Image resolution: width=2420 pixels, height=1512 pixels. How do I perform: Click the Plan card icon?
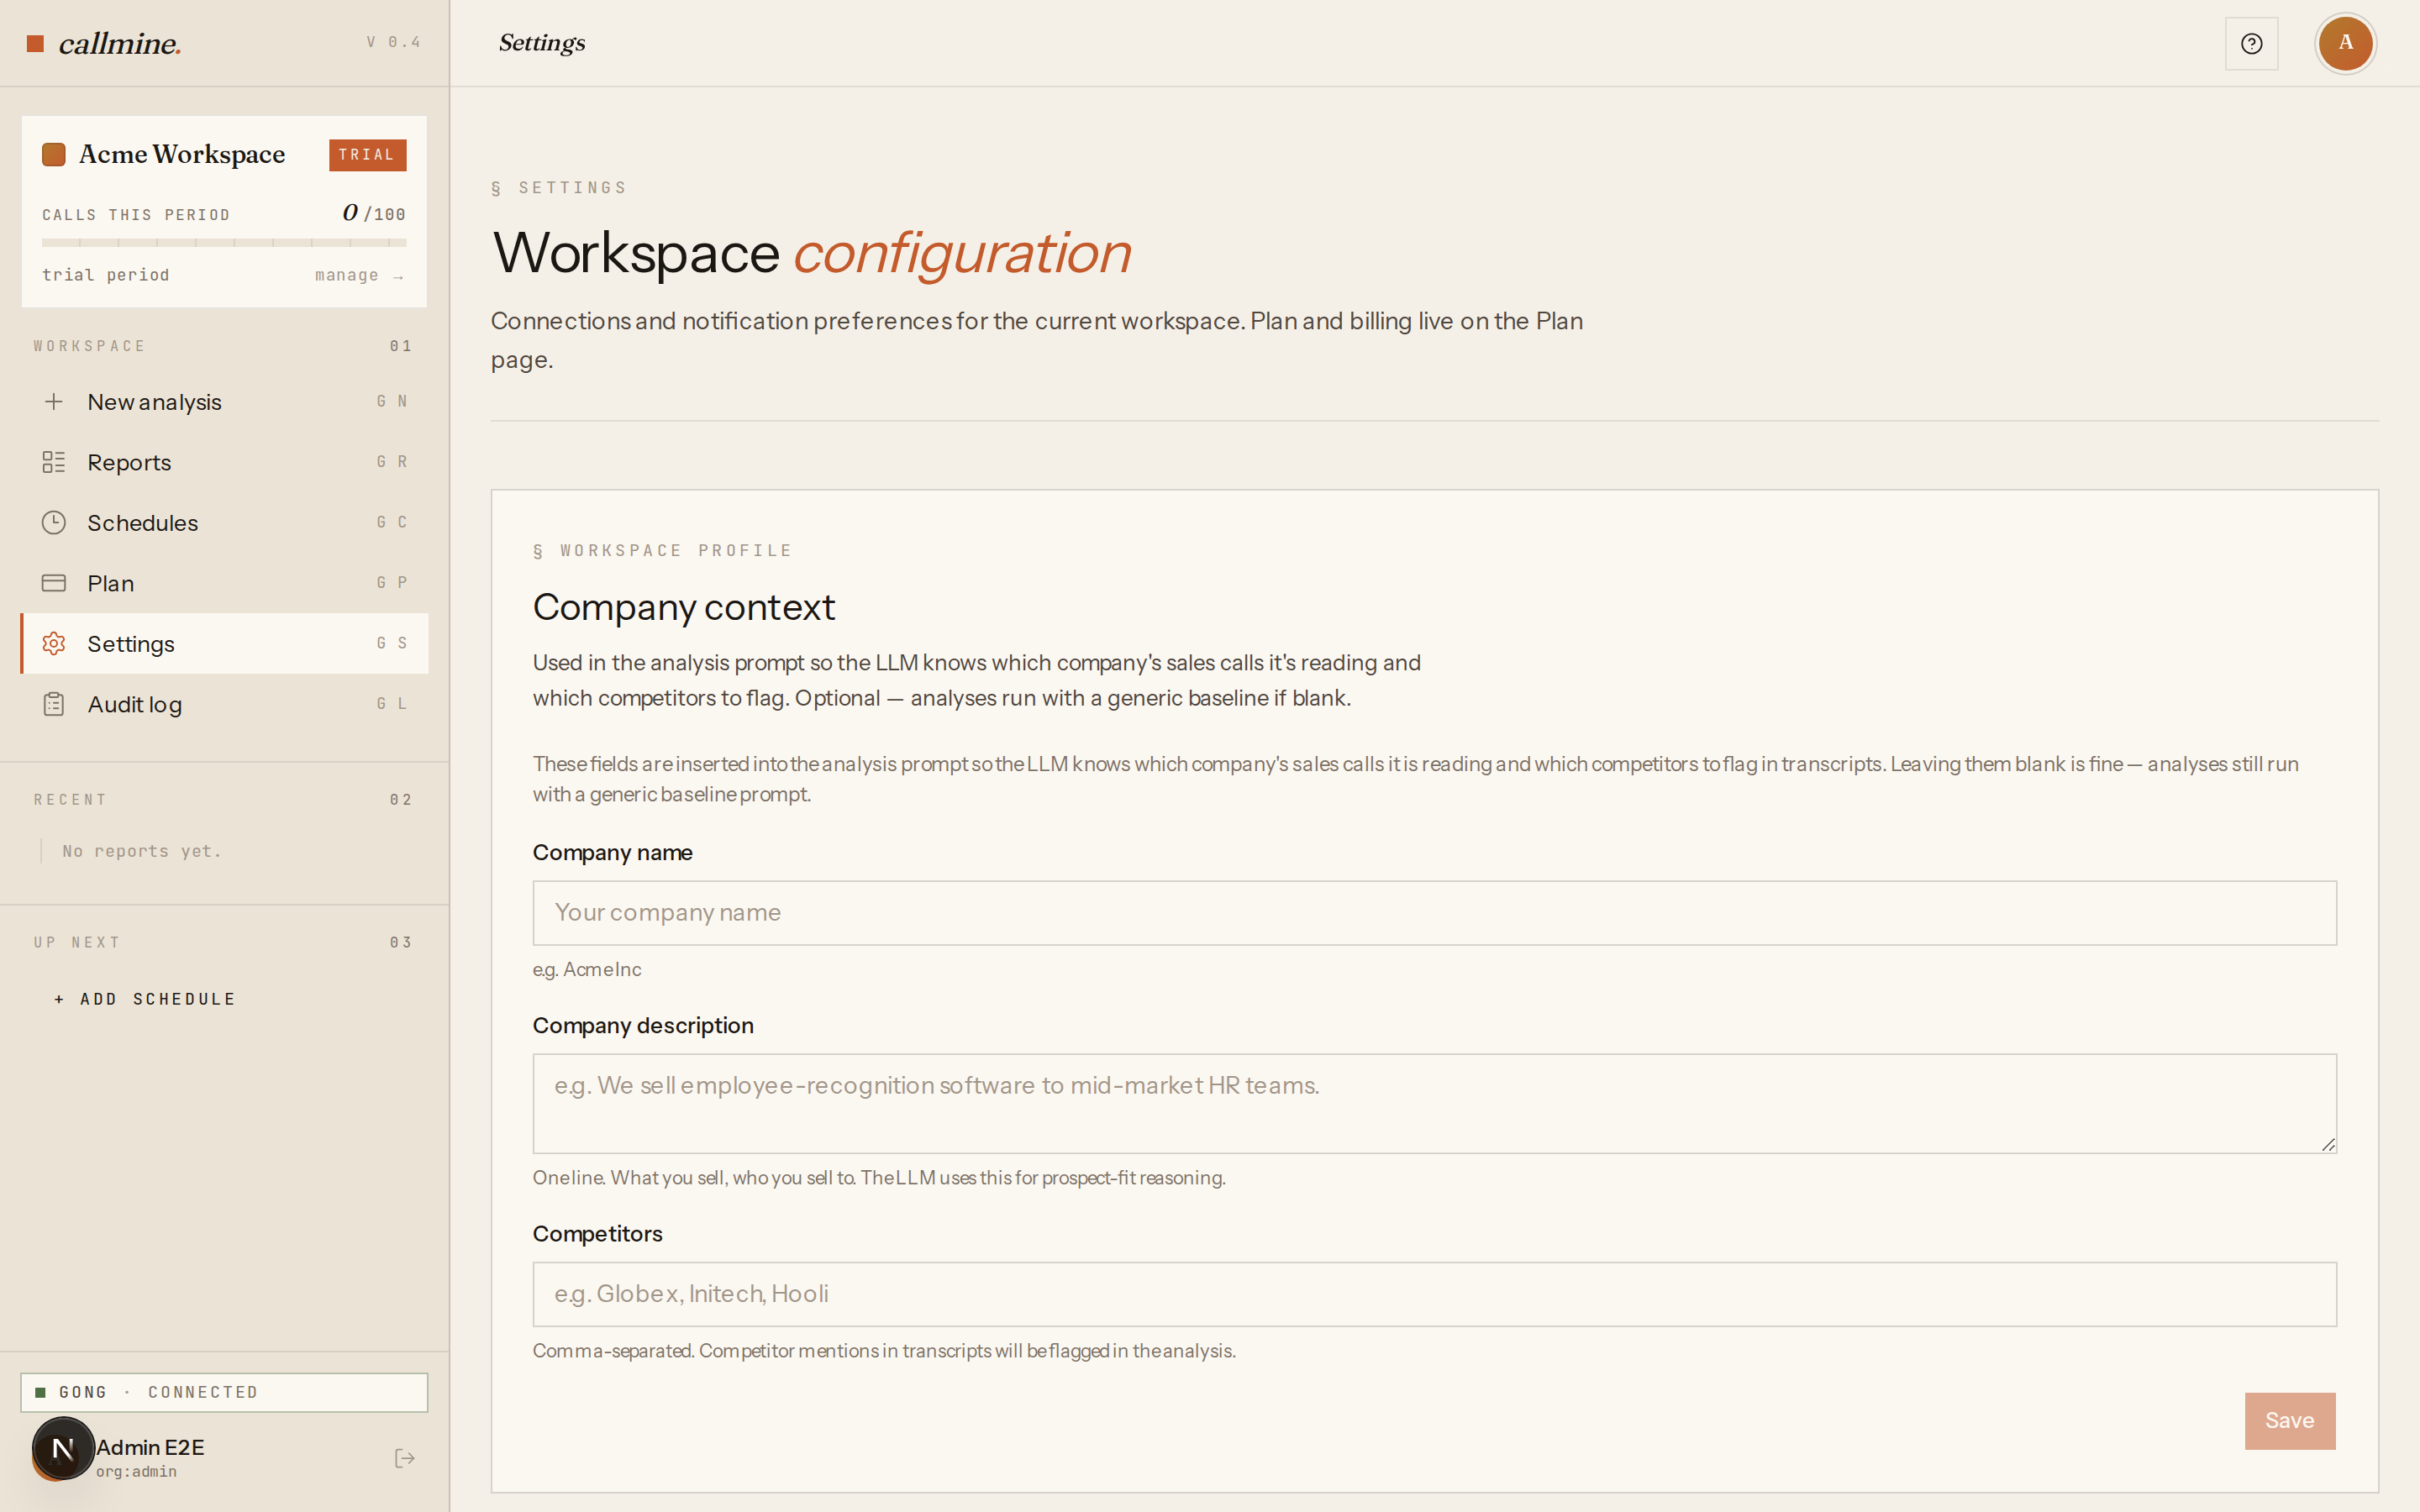tap(54, 583)
